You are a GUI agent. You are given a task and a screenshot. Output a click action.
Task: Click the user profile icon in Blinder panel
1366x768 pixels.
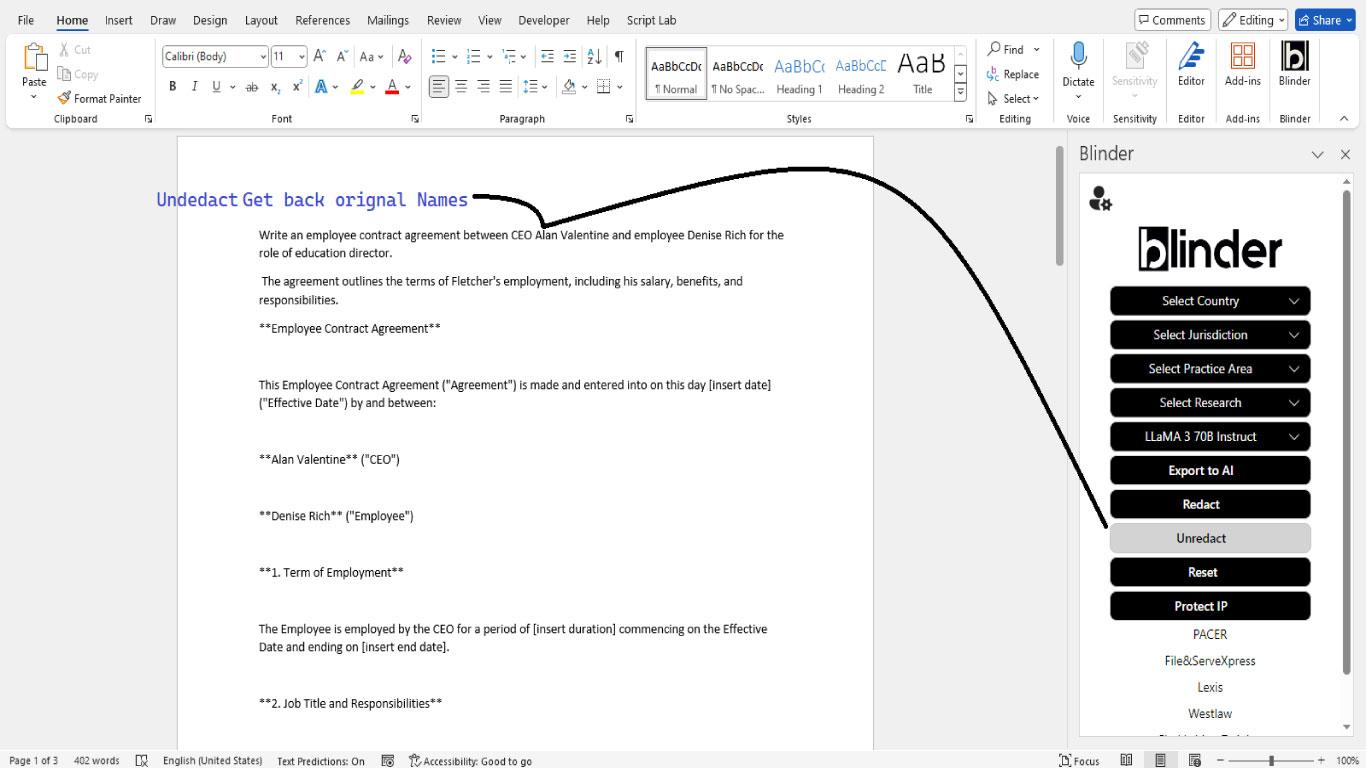pos(1100,198)
